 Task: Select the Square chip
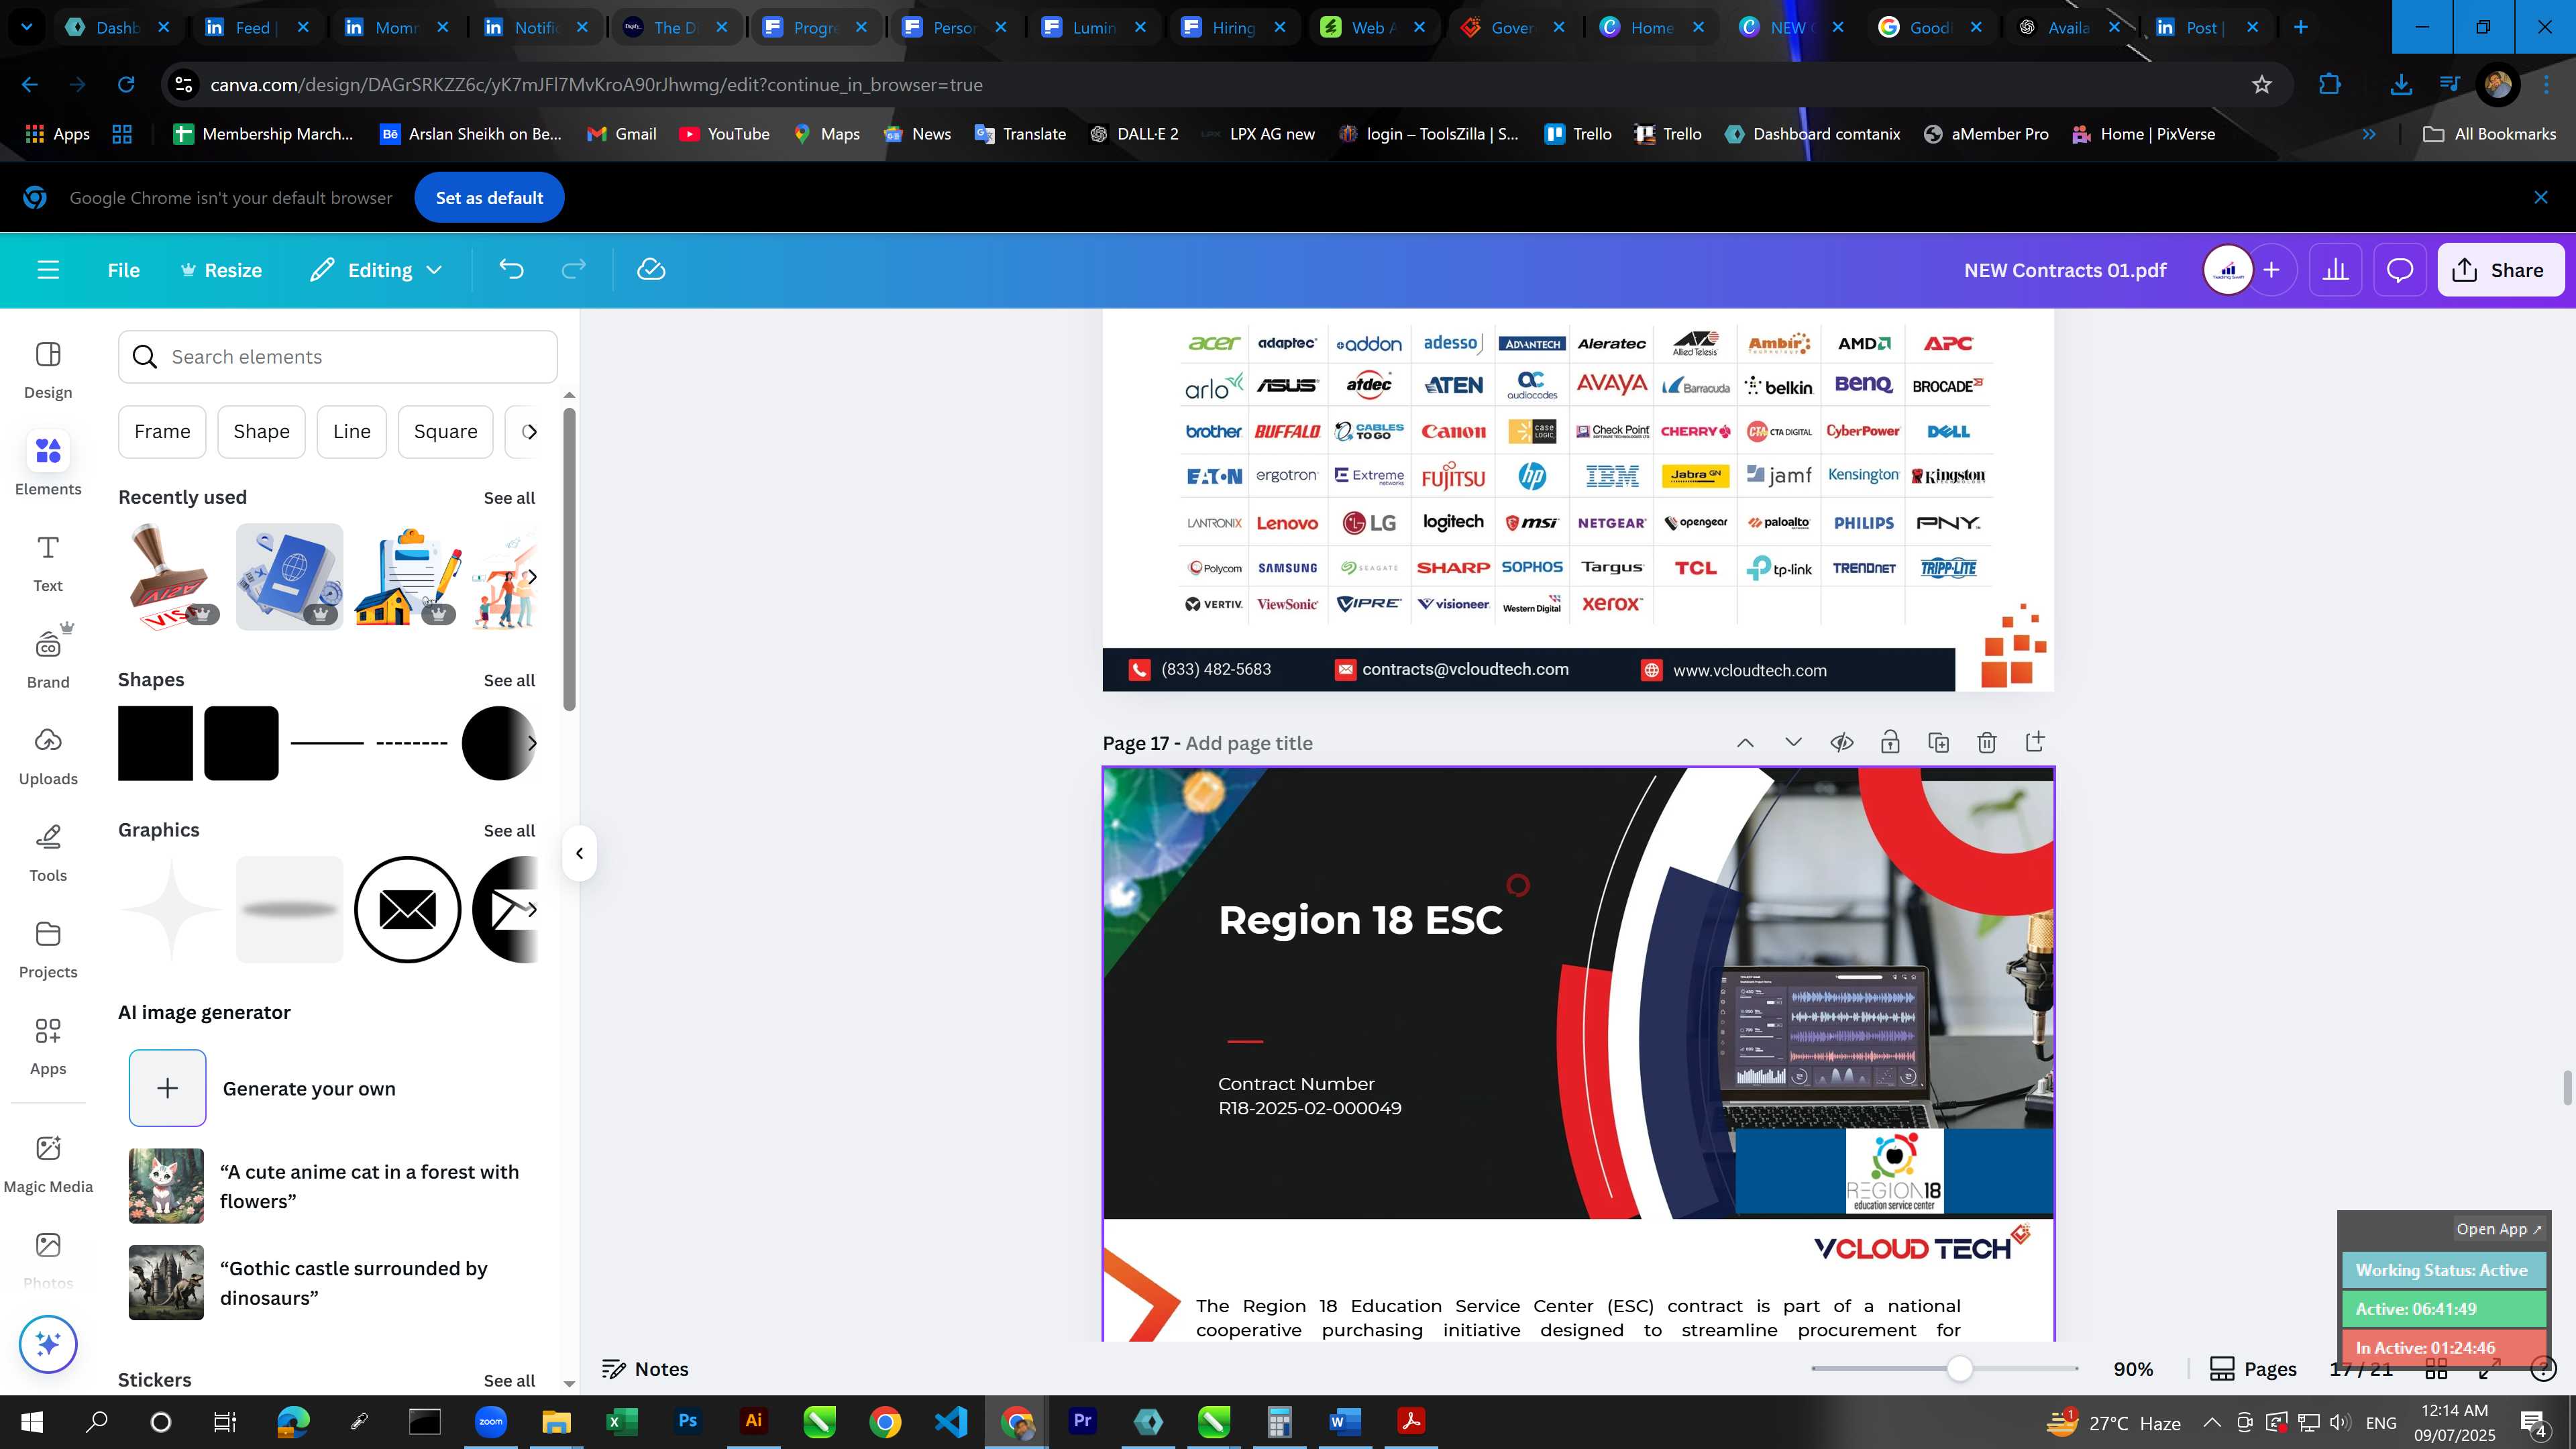(x=445, y=431)
